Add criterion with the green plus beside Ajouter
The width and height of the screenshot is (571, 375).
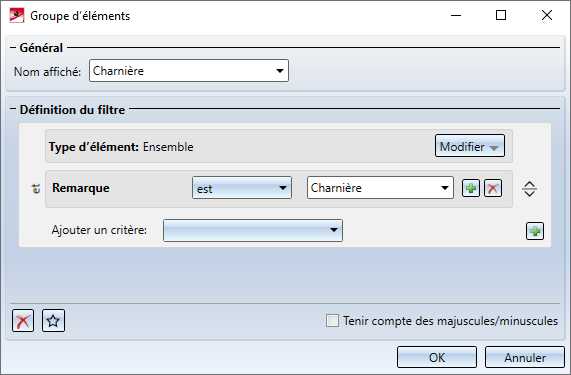535,231
